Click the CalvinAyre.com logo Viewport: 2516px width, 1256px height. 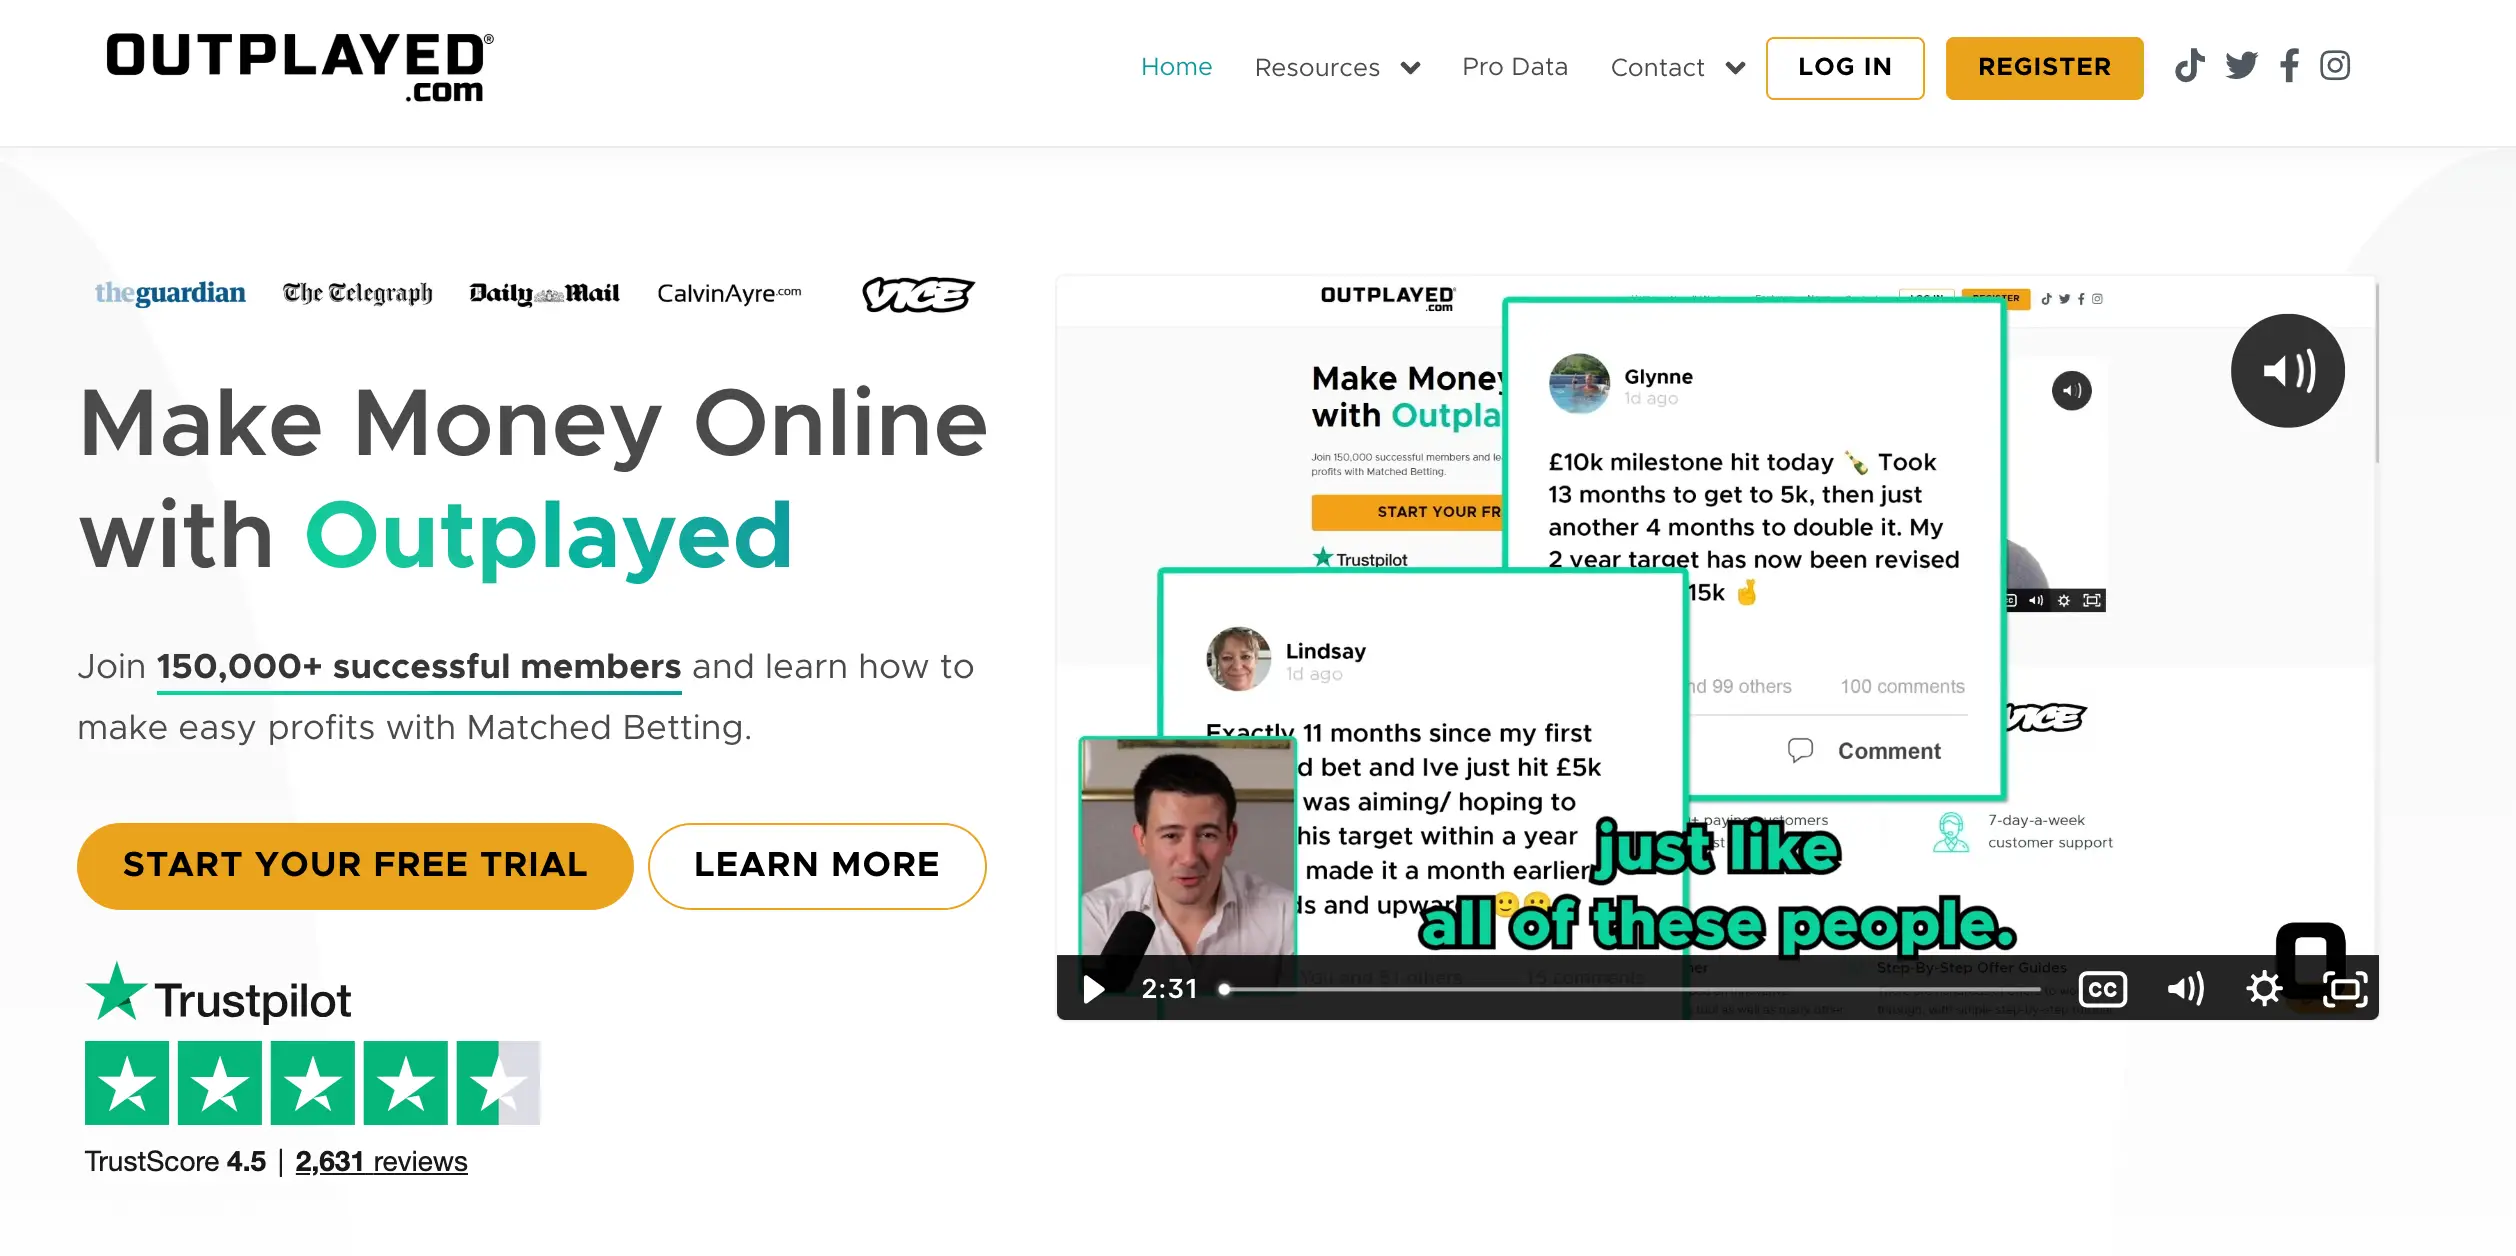pyautogui.click(x=729, y=293)
